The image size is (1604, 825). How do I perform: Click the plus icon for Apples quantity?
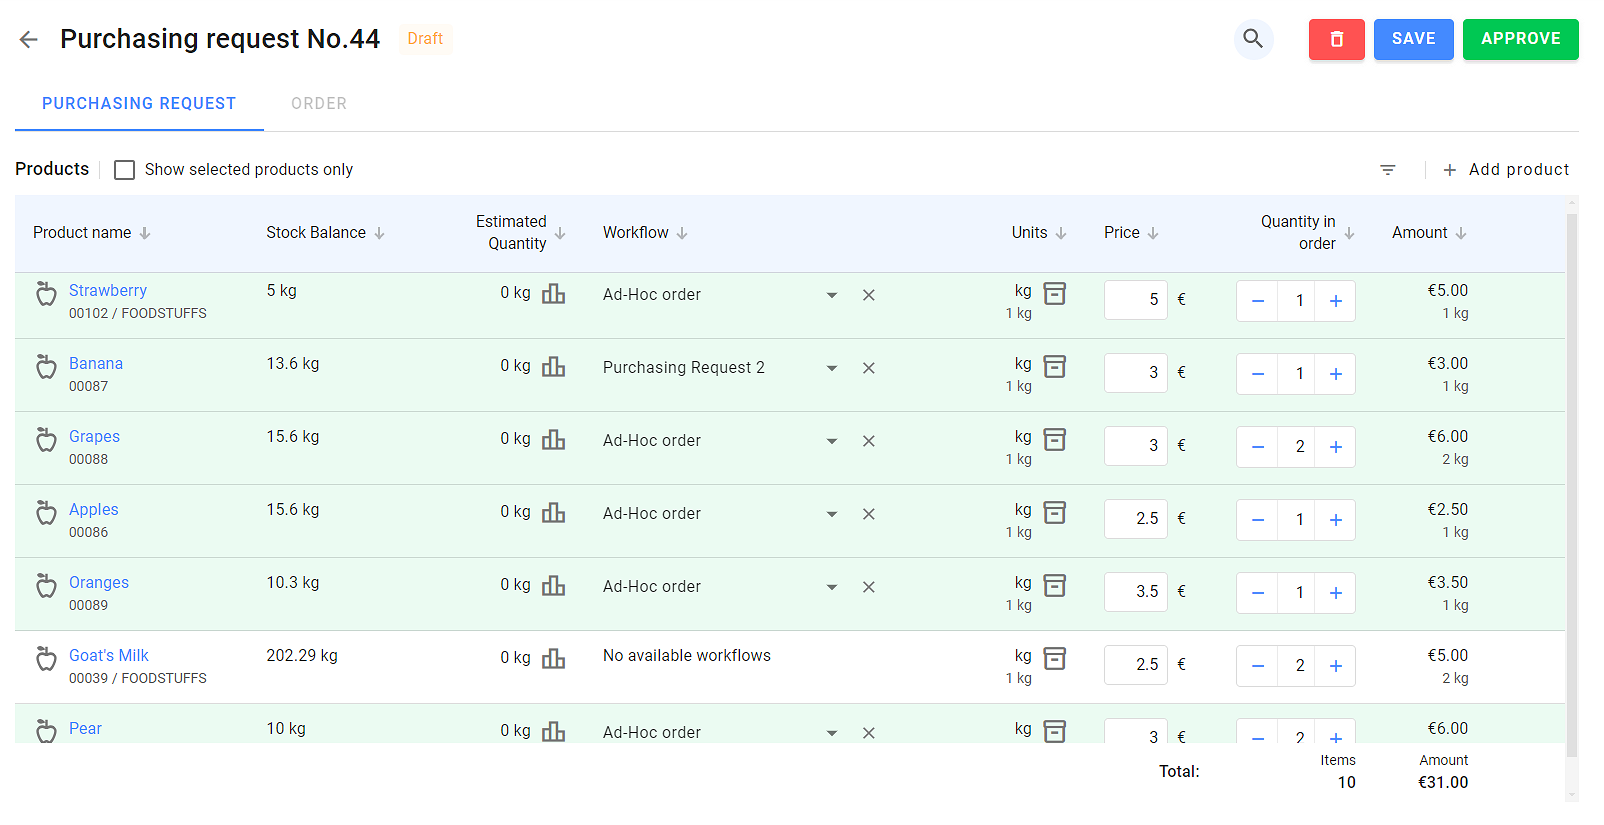pyautogui.click(x=1335, y=520)
